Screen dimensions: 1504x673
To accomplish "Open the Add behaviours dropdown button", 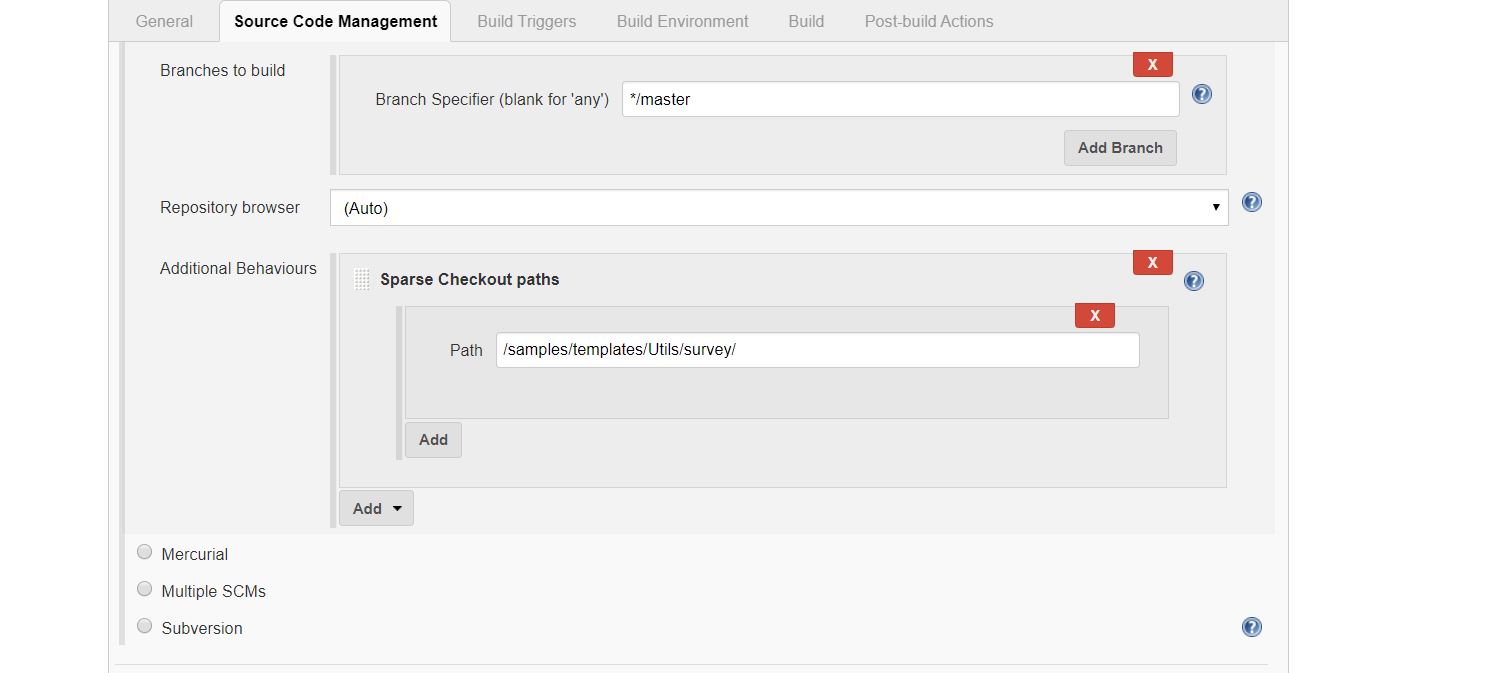I will [x=376, y=508].
